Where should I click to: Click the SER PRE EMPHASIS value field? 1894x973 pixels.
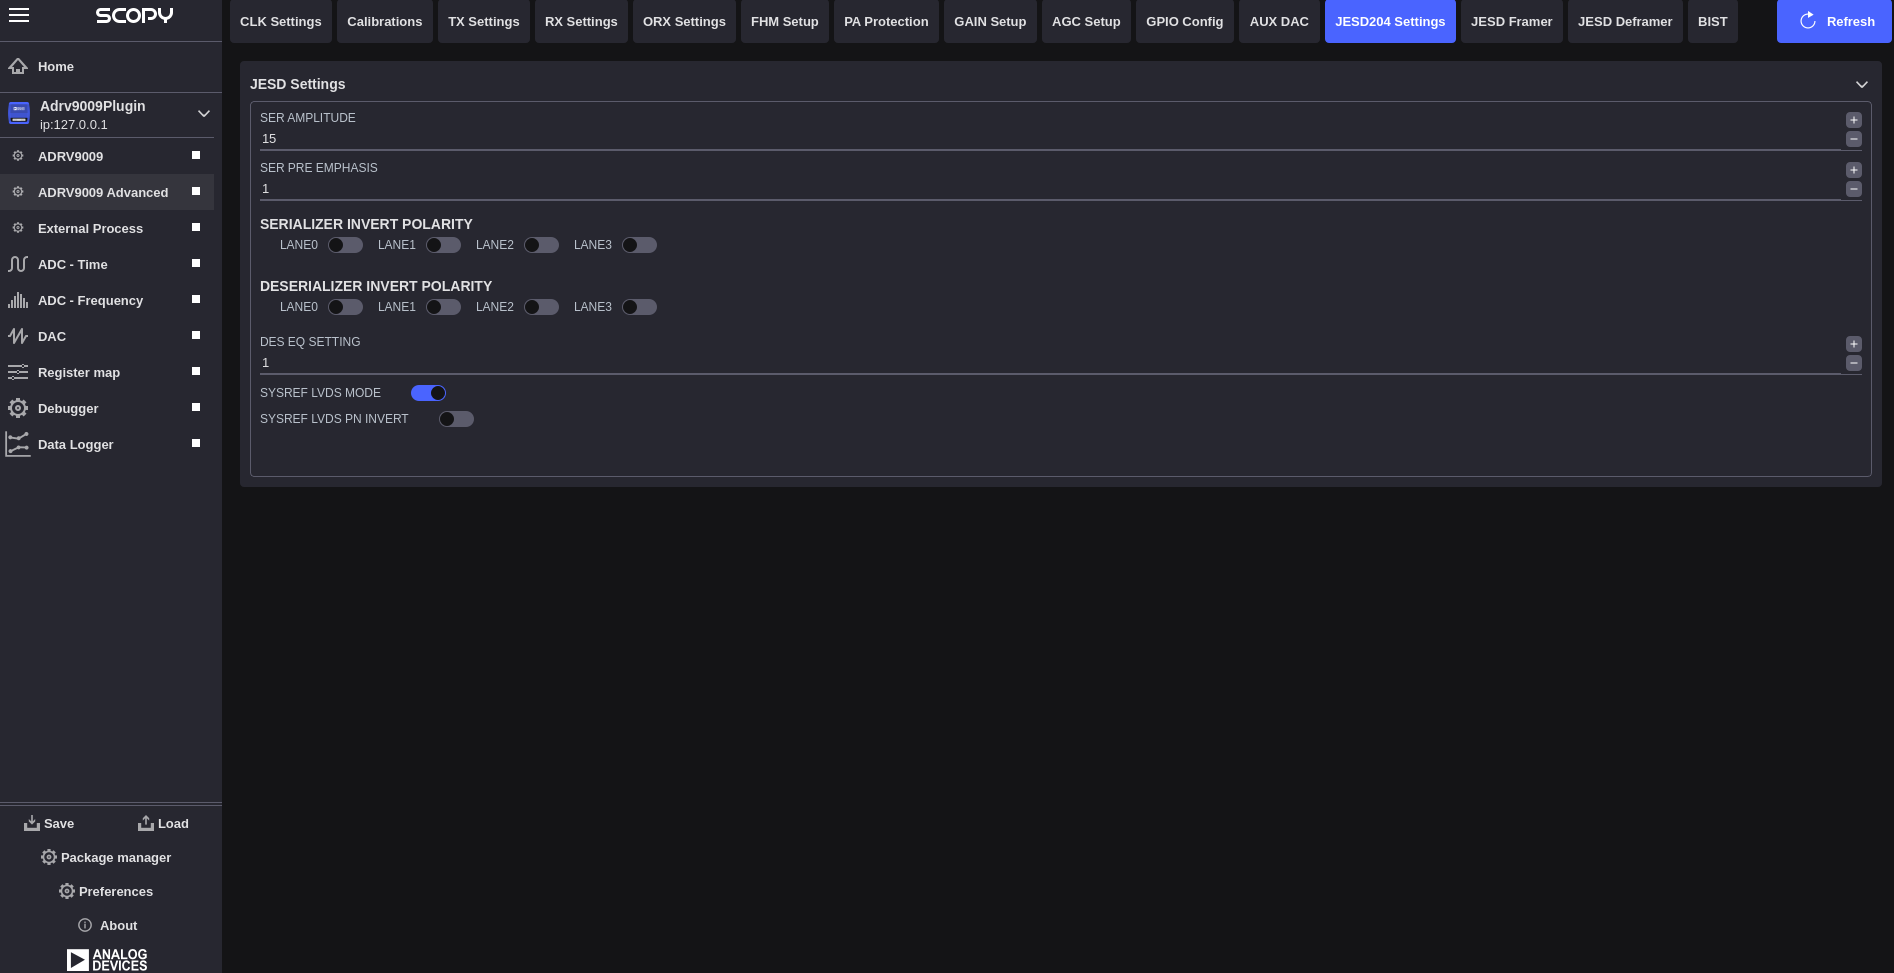click(x=1050, y=189)
